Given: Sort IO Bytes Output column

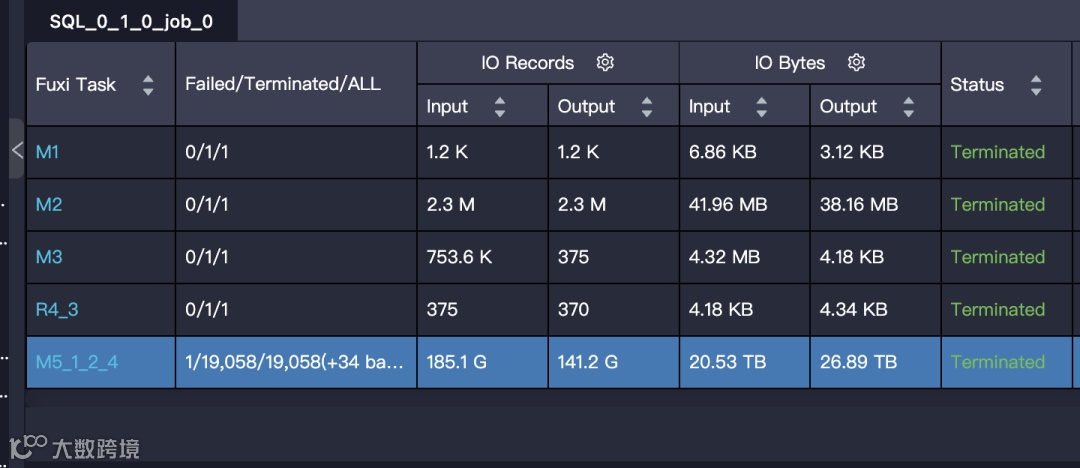Looking at the screenshot, I should 908,107.
